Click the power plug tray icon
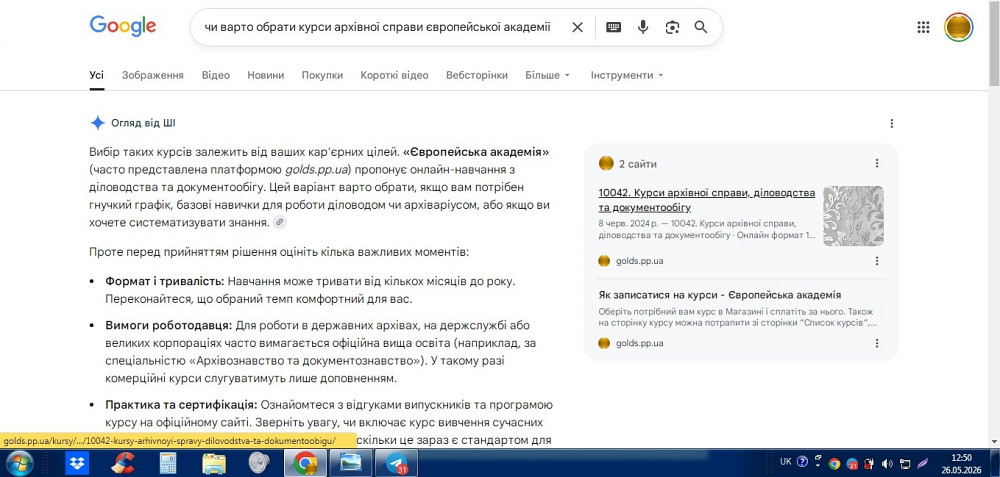Viewport: 1000px width, 477px height. coord(869,464)
